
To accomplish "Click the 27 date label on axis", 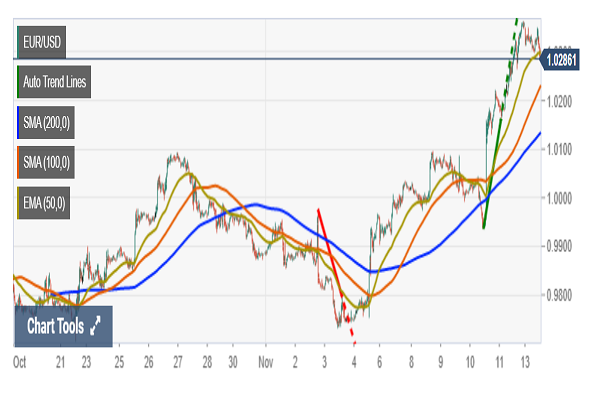I will [178, 360].
